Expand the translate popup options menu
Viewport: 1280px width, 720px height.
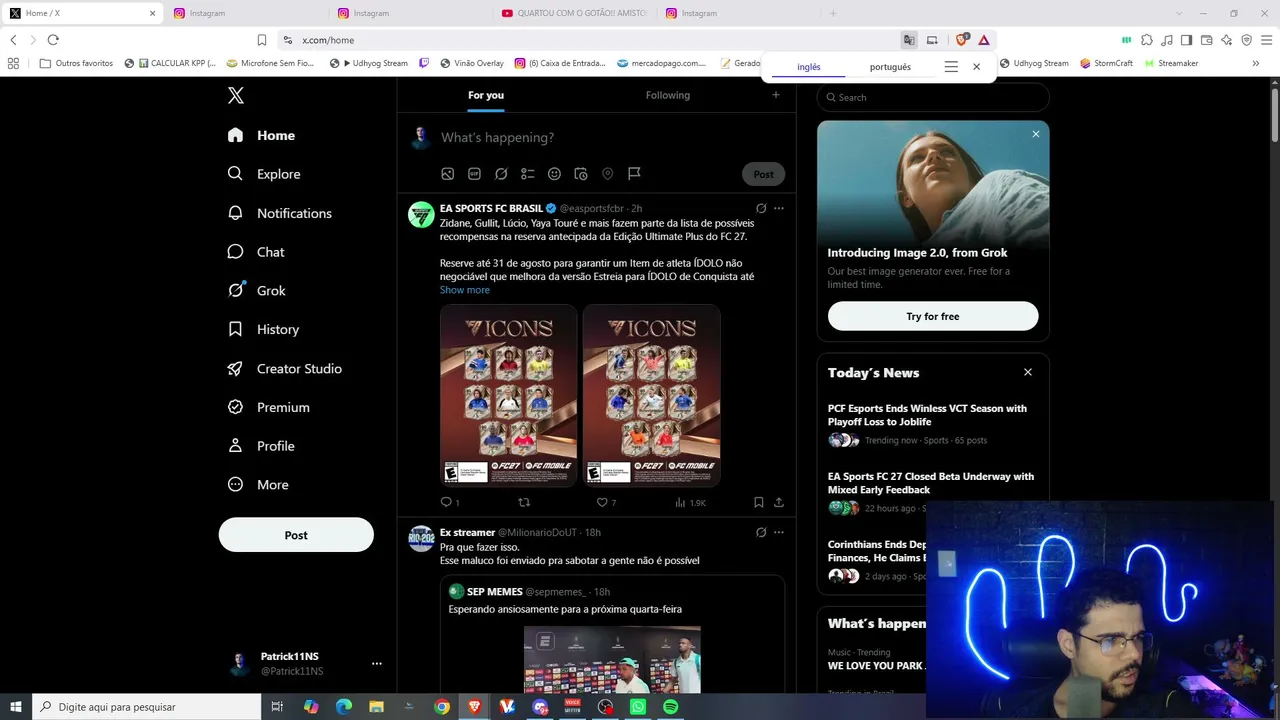coord(951,67)
